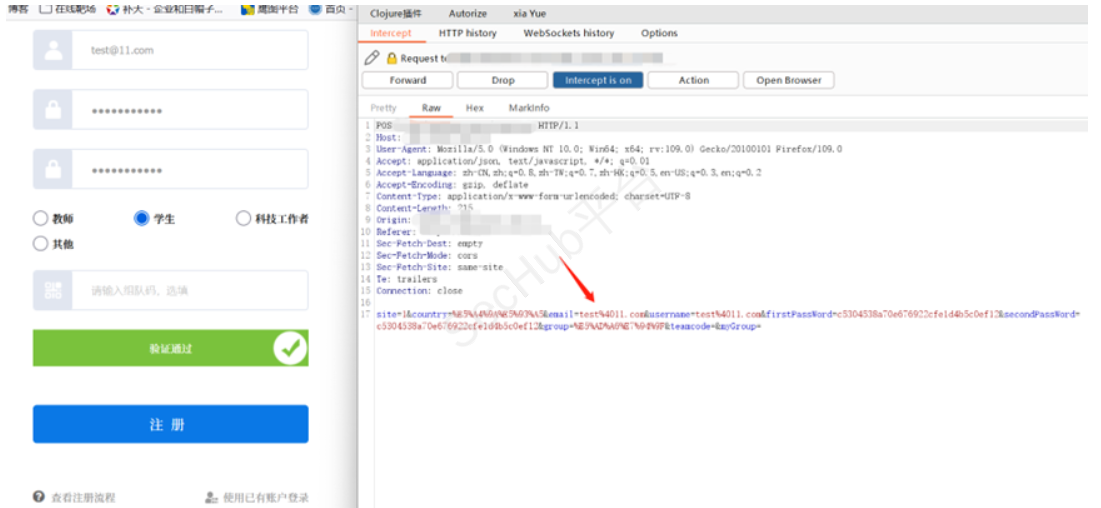Select the 科技工作者 radio button
Image resolution: width=1101 pixels, height=508 pixels.
point(243,218)
